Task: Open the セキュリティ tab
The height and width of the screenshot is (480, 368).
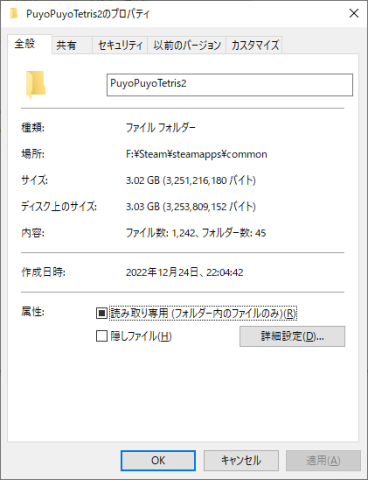Action: click(x=120, y=45)
